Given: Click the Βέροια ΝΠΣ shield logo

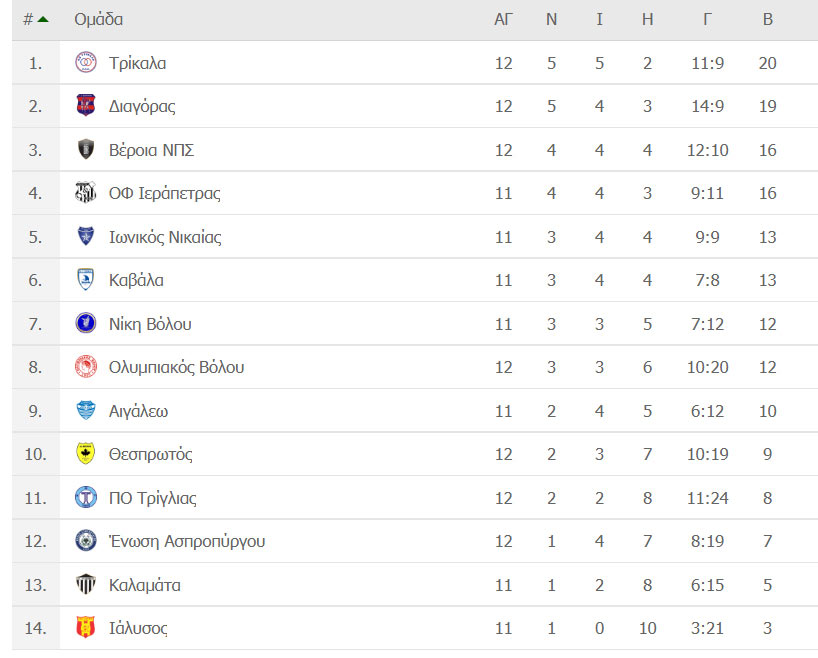Looking at the screenshot, I should tap(86, 150).
